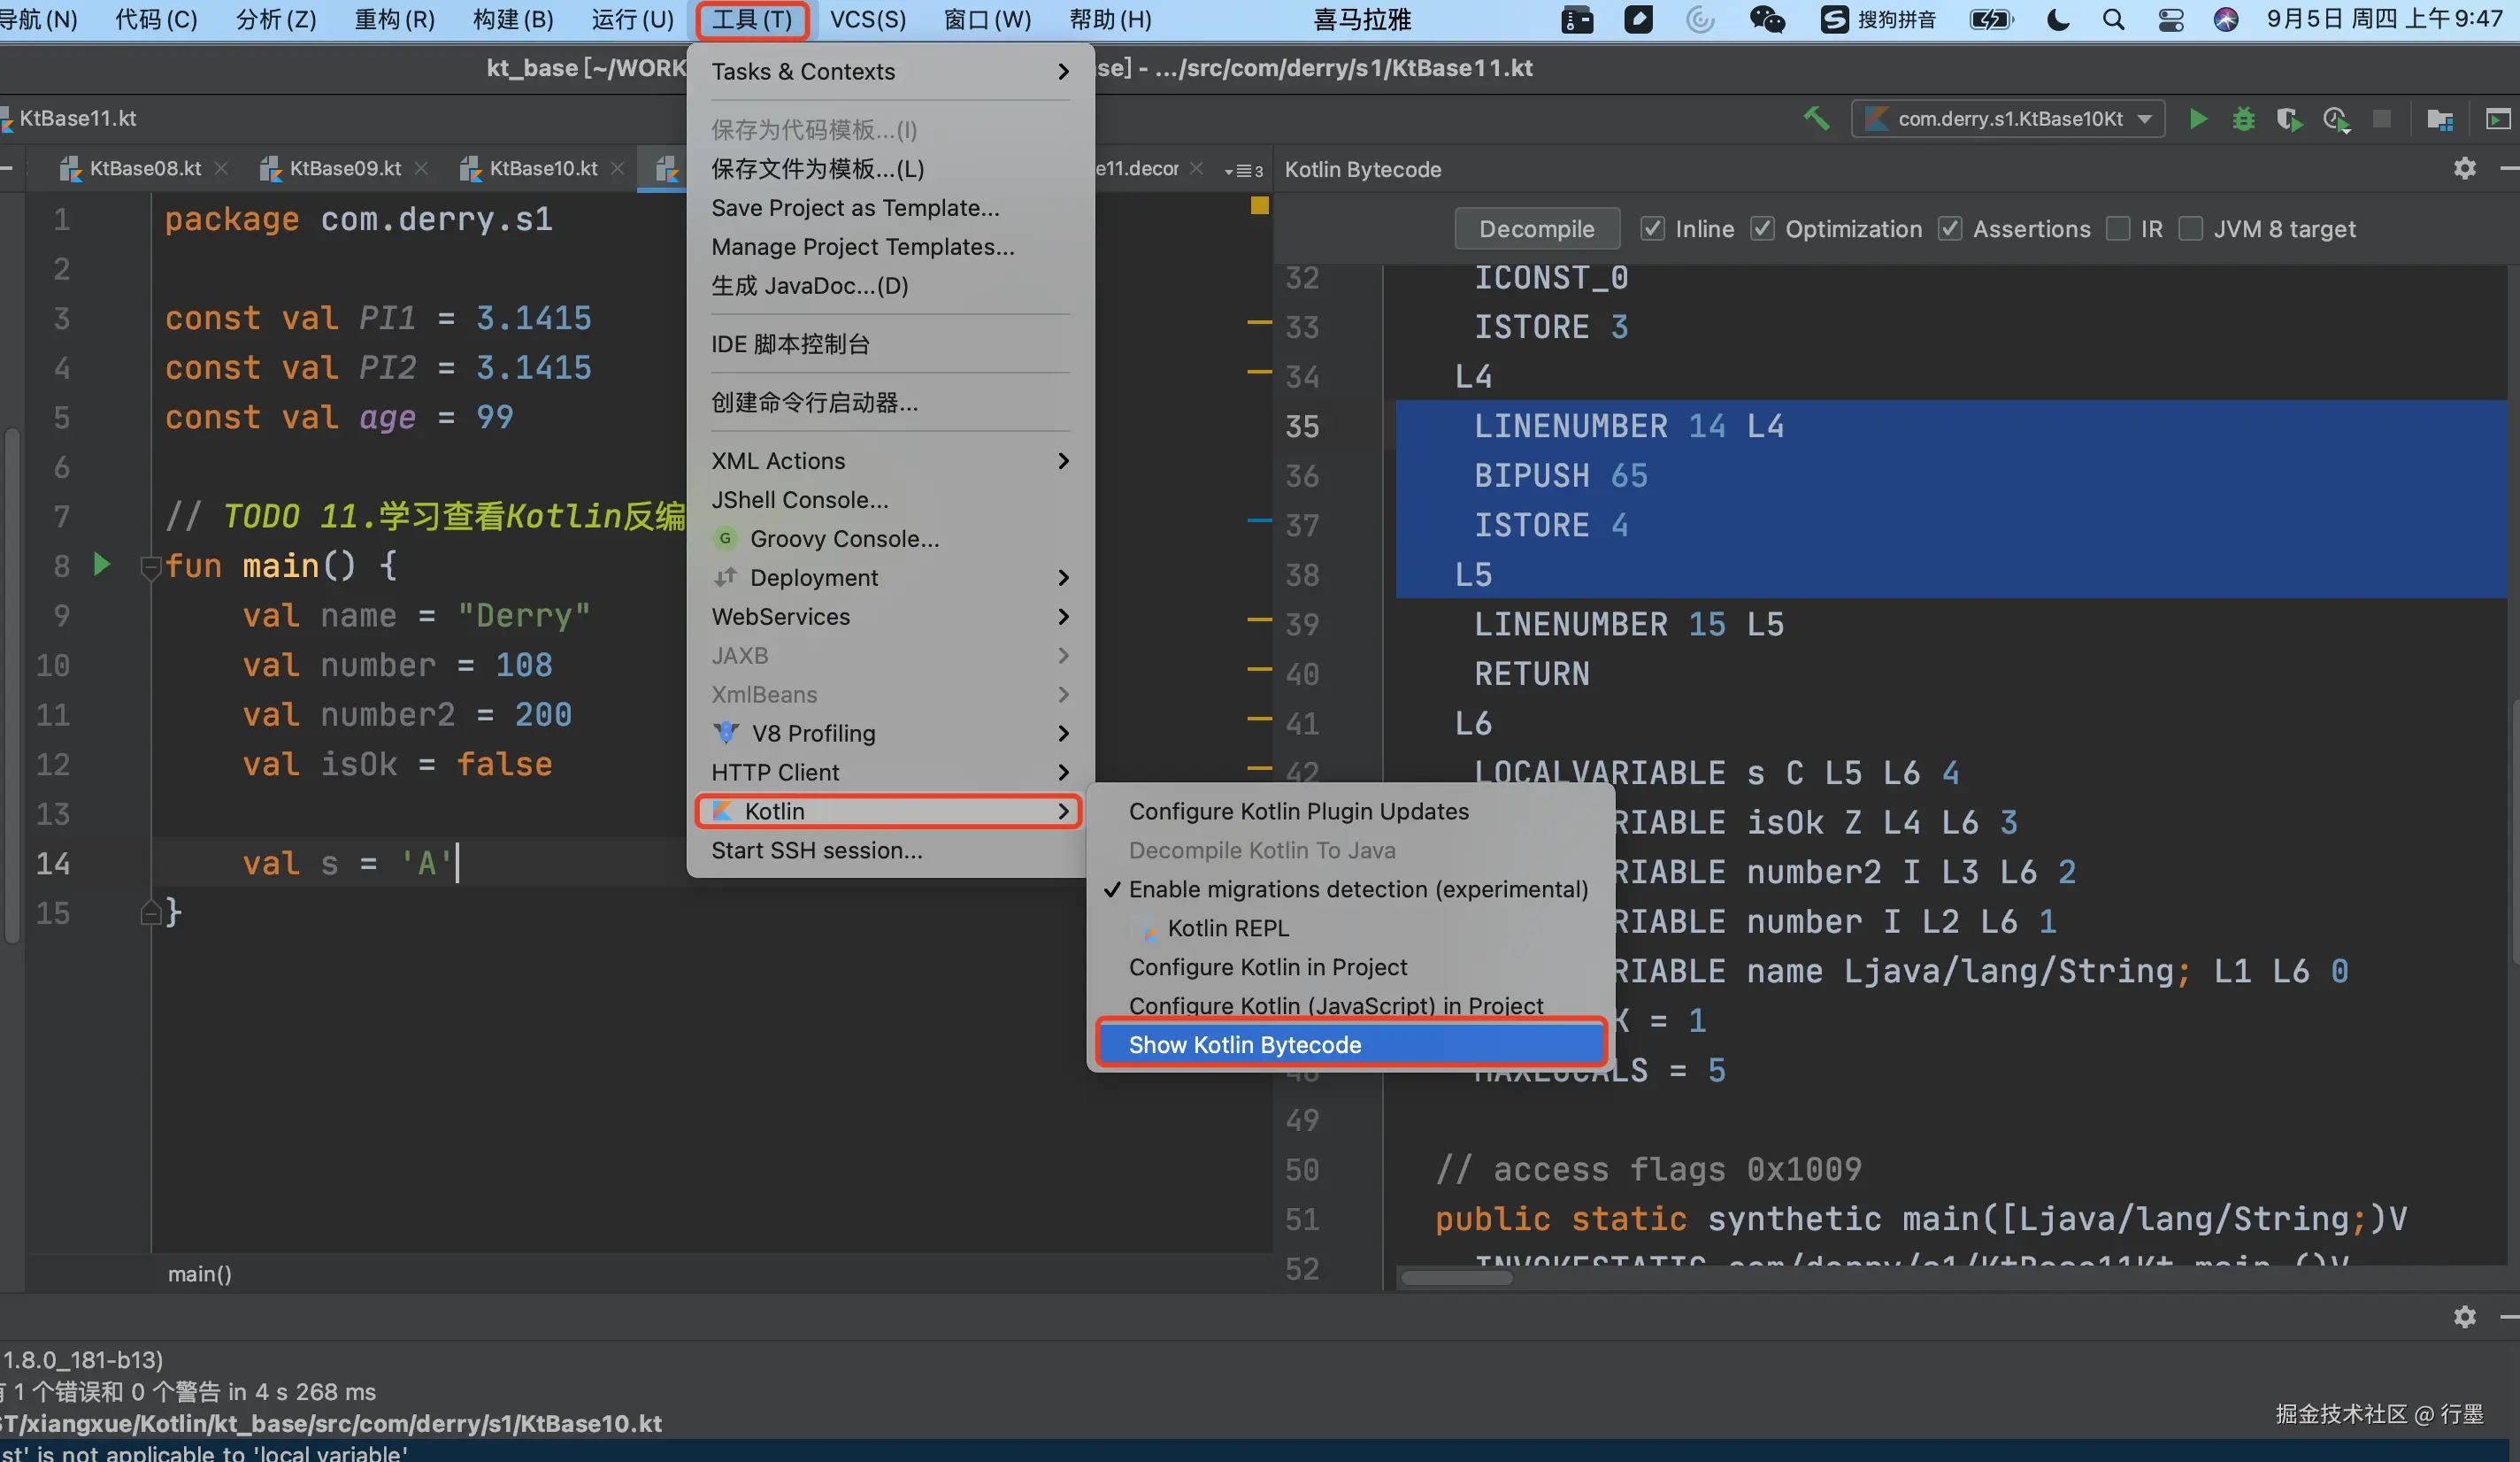
Task: Click the green hammer Build Project icon
Action: click(1816, 119)
